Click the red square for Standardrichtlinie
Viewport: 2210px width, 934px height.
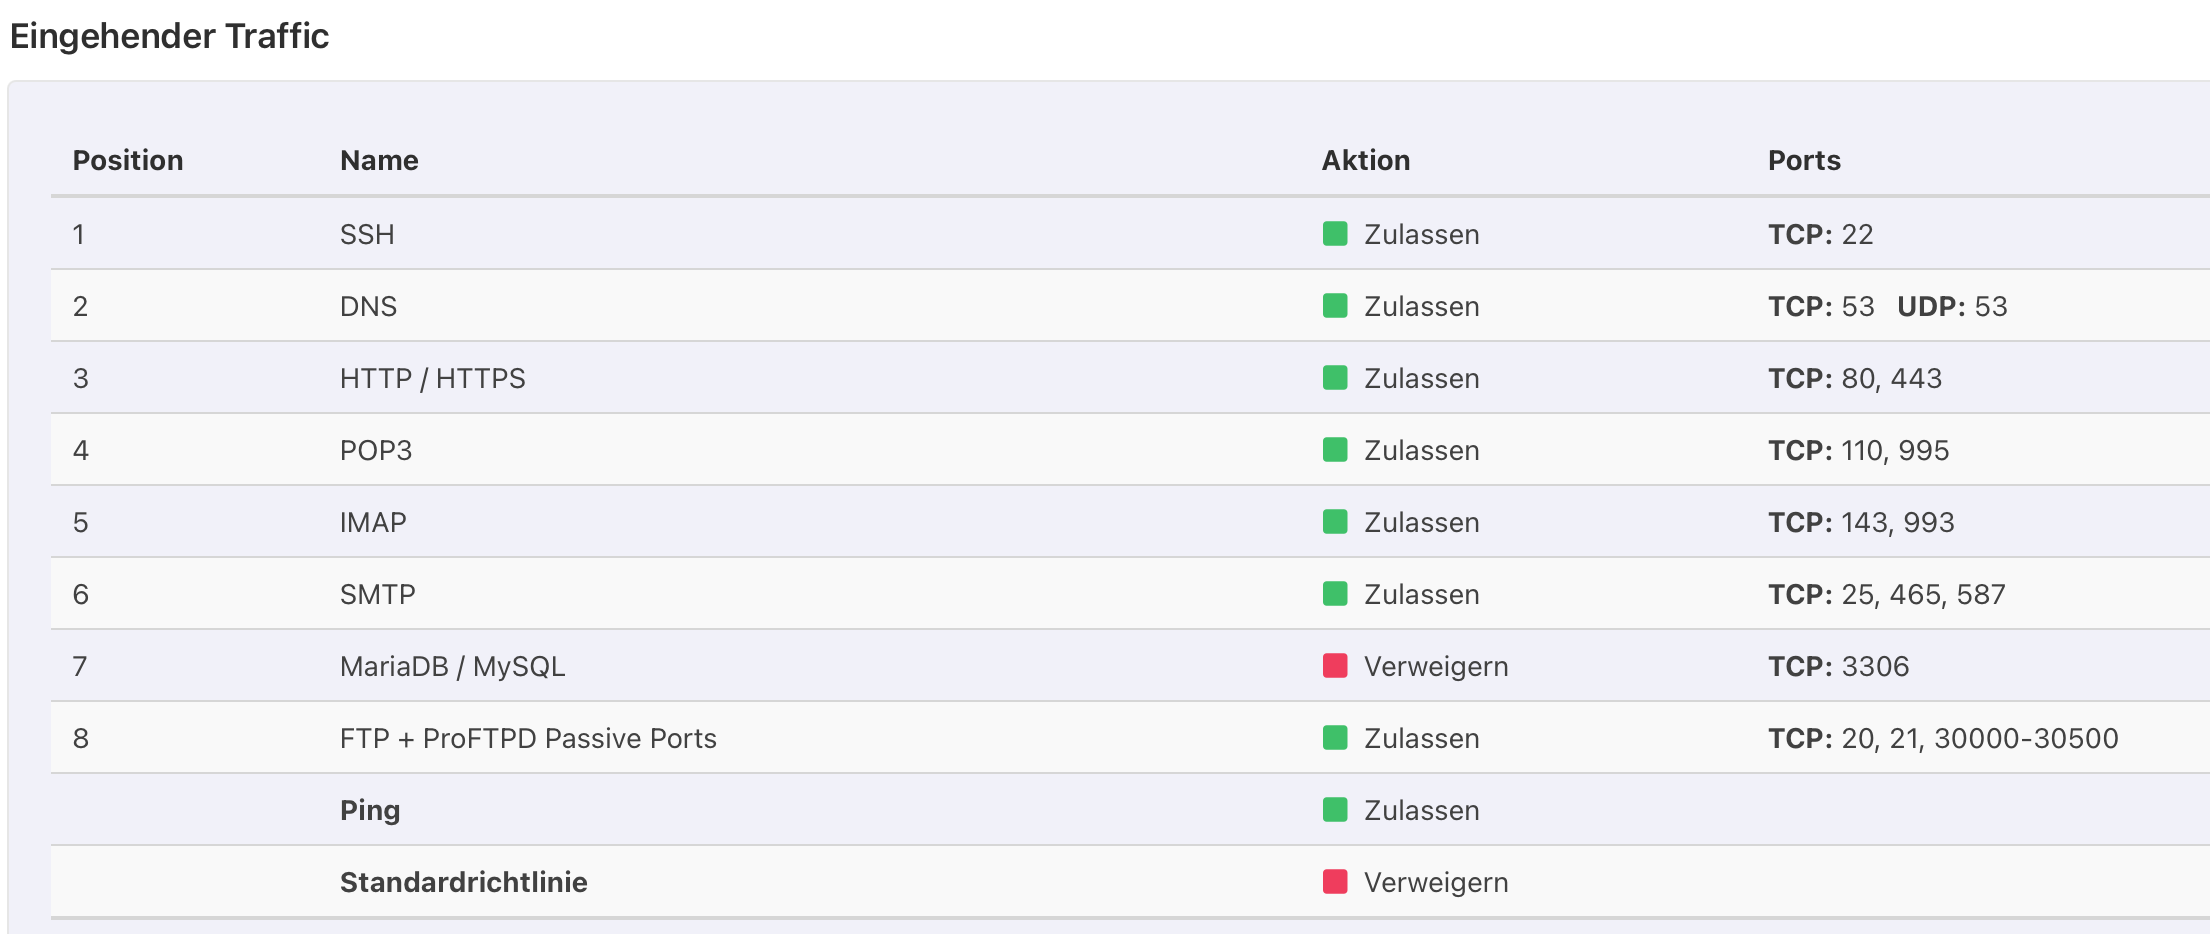(1335, 882)
